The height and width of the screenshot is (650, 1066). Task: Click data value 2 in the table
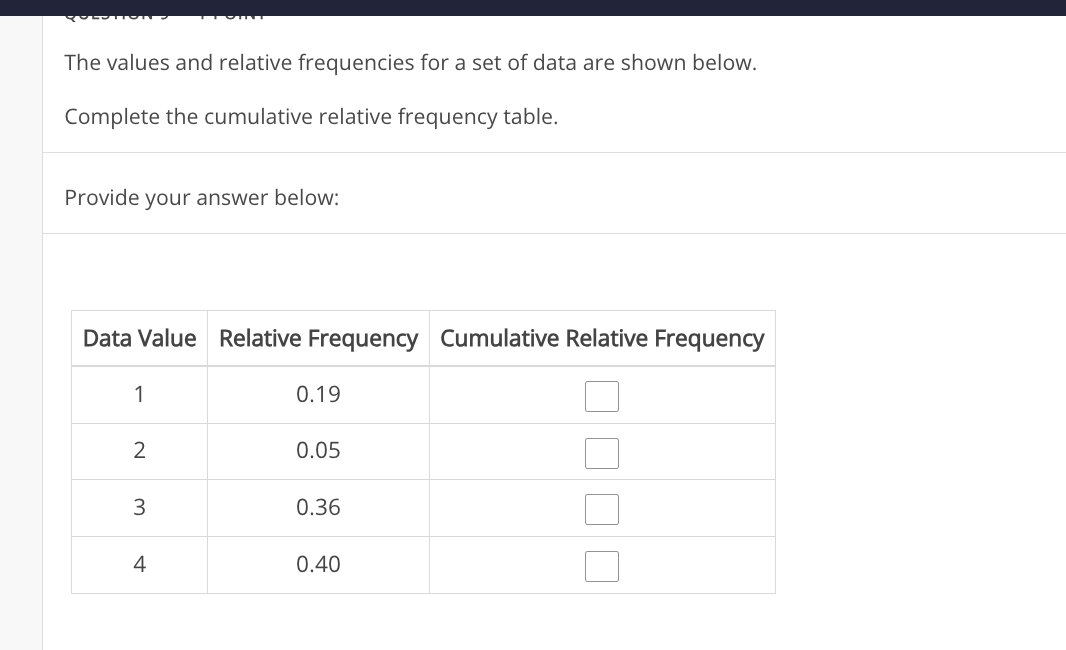tap(139, 451)
